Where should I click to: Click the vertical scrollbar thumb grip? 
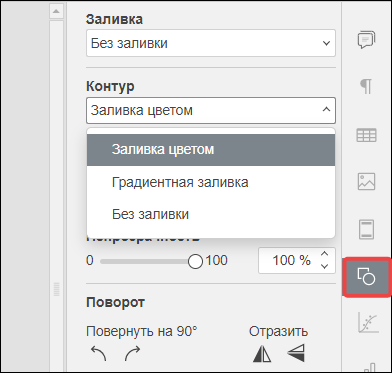point(56,289)
